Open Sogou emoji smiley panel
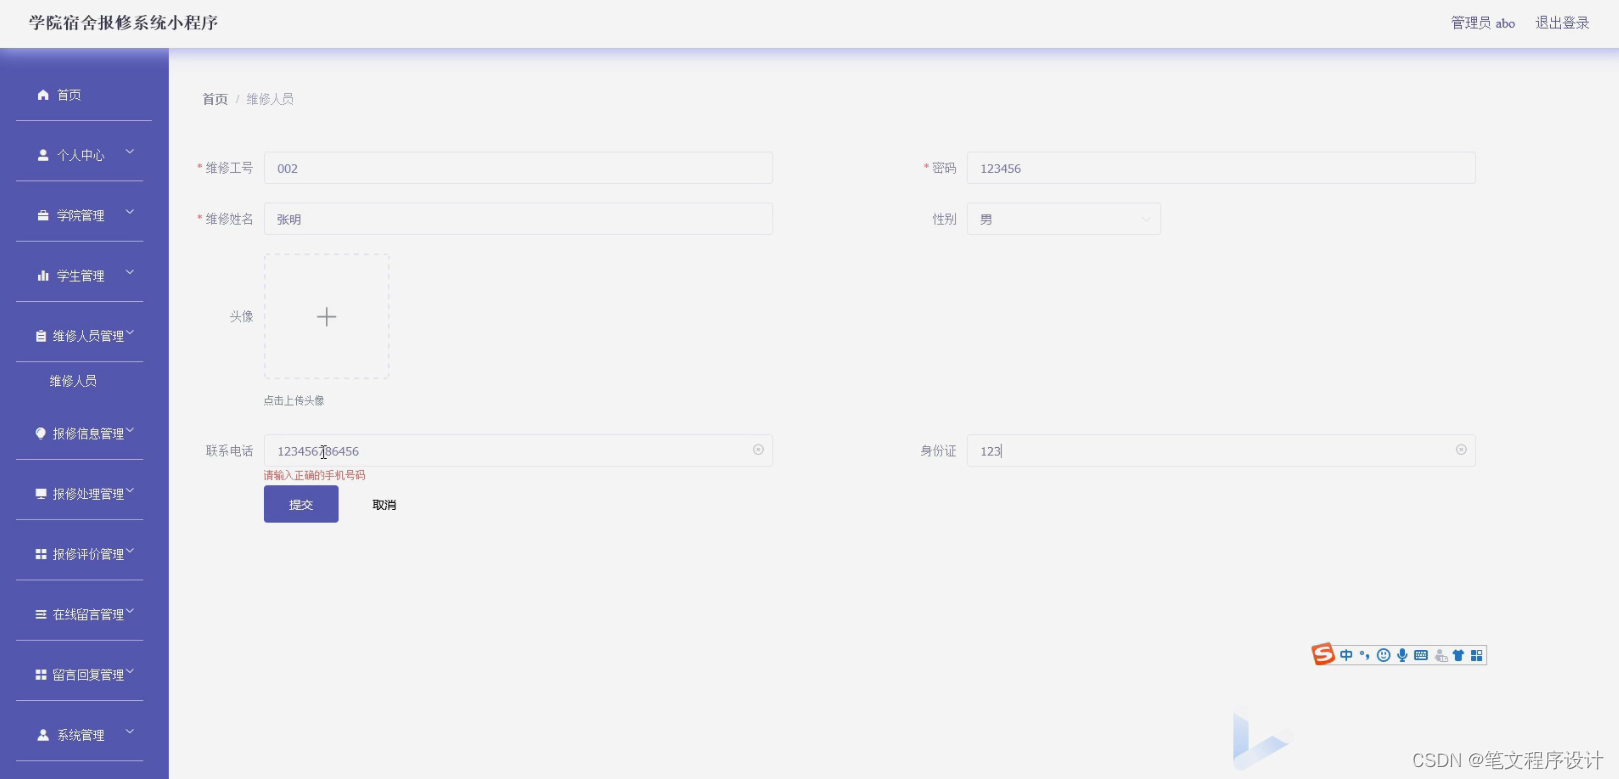Viewport: 1619px width, 779px height. 1384,655
